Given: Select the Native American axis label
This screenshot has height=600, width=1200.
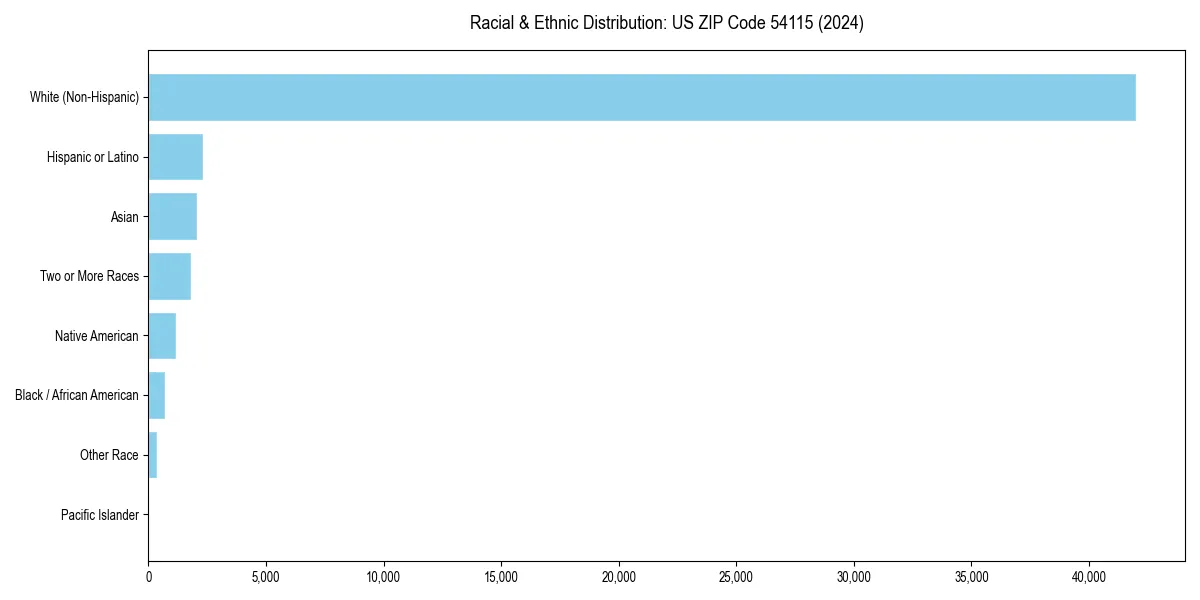Looking at the screenshot, I should [99, 336].
